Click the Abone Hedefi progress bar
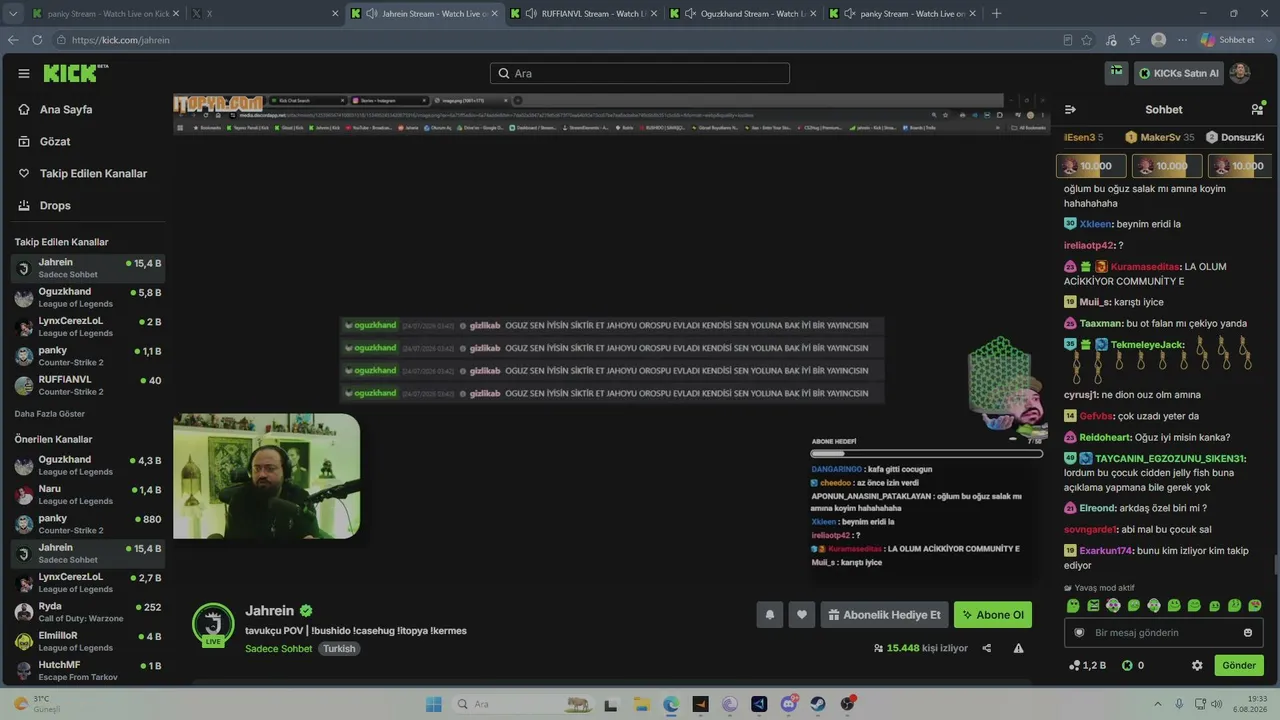This screenshot has width=1280, height=720. [x=926, y=453]
